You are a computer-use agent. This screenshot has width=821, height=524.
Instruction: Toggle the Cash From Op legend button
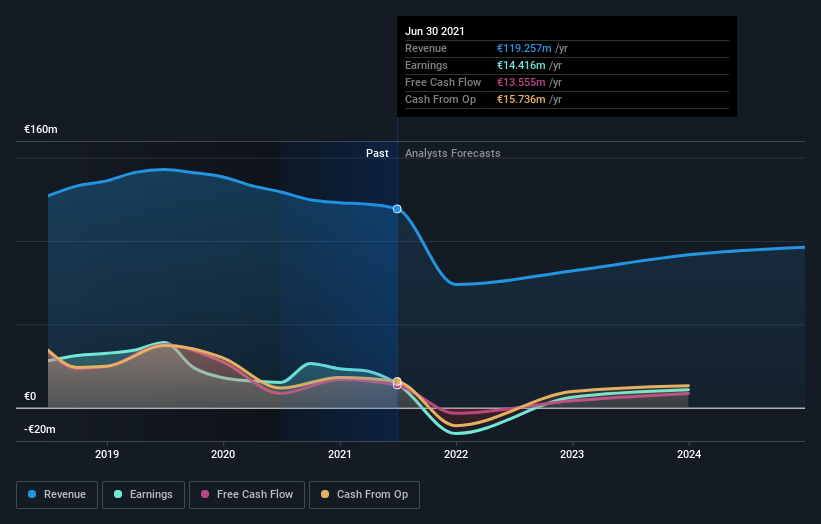364,495
